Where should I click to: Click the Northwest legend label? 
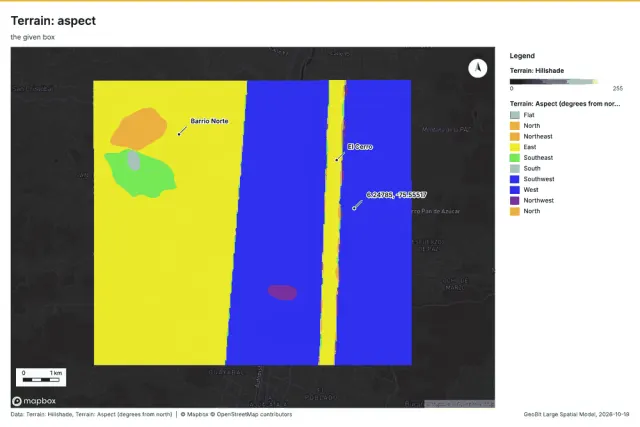(x=539, y=200)
